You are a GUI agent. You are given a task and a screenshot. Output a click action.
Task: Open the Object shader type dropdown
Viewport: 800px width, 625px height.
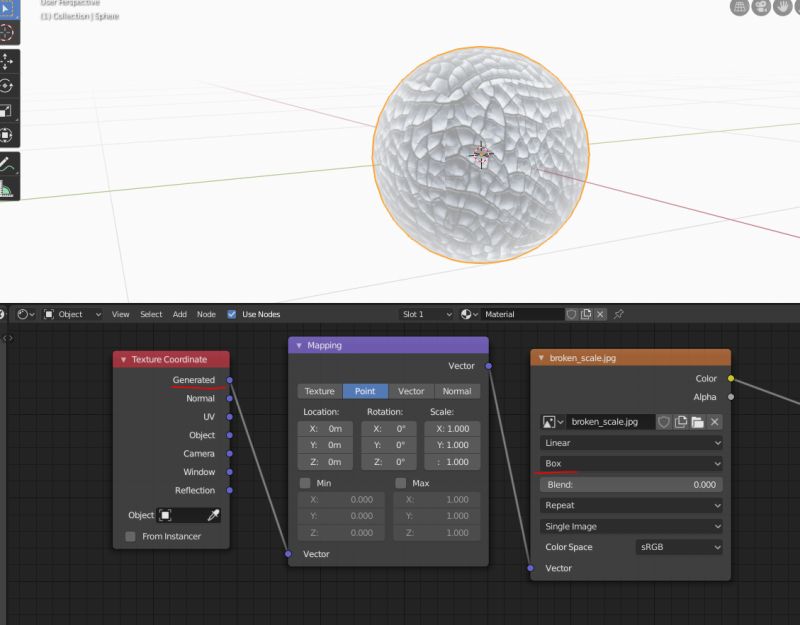pos(72,314)
